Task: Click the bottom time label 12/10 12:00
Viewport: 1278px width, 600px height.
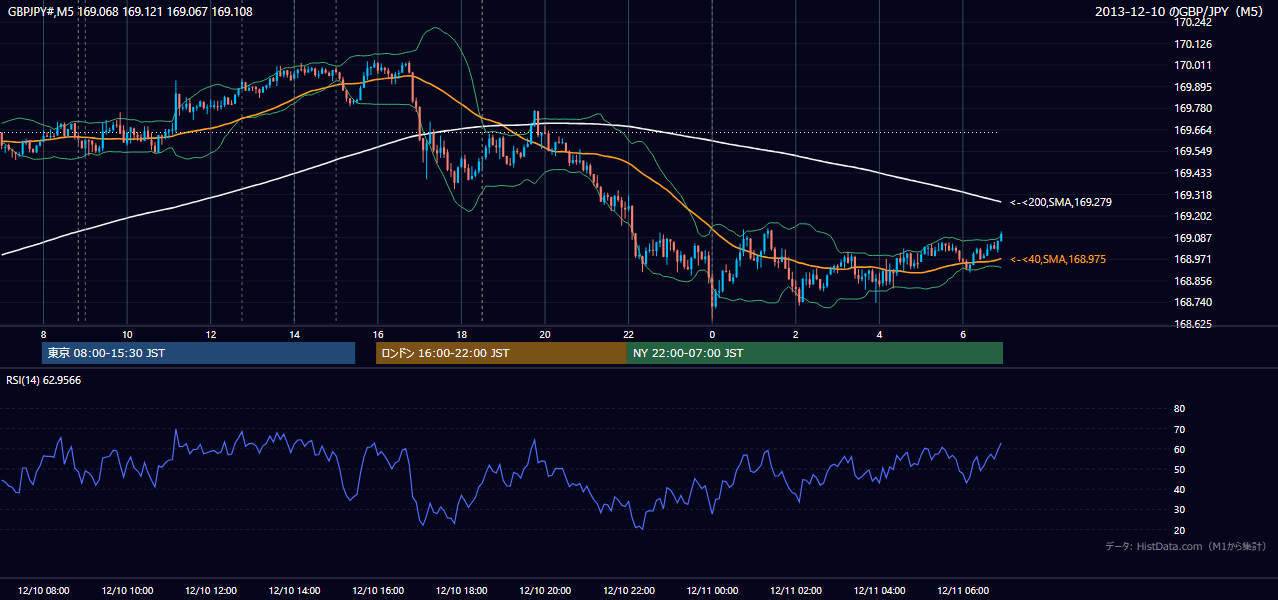Action: tap(210, 591)
